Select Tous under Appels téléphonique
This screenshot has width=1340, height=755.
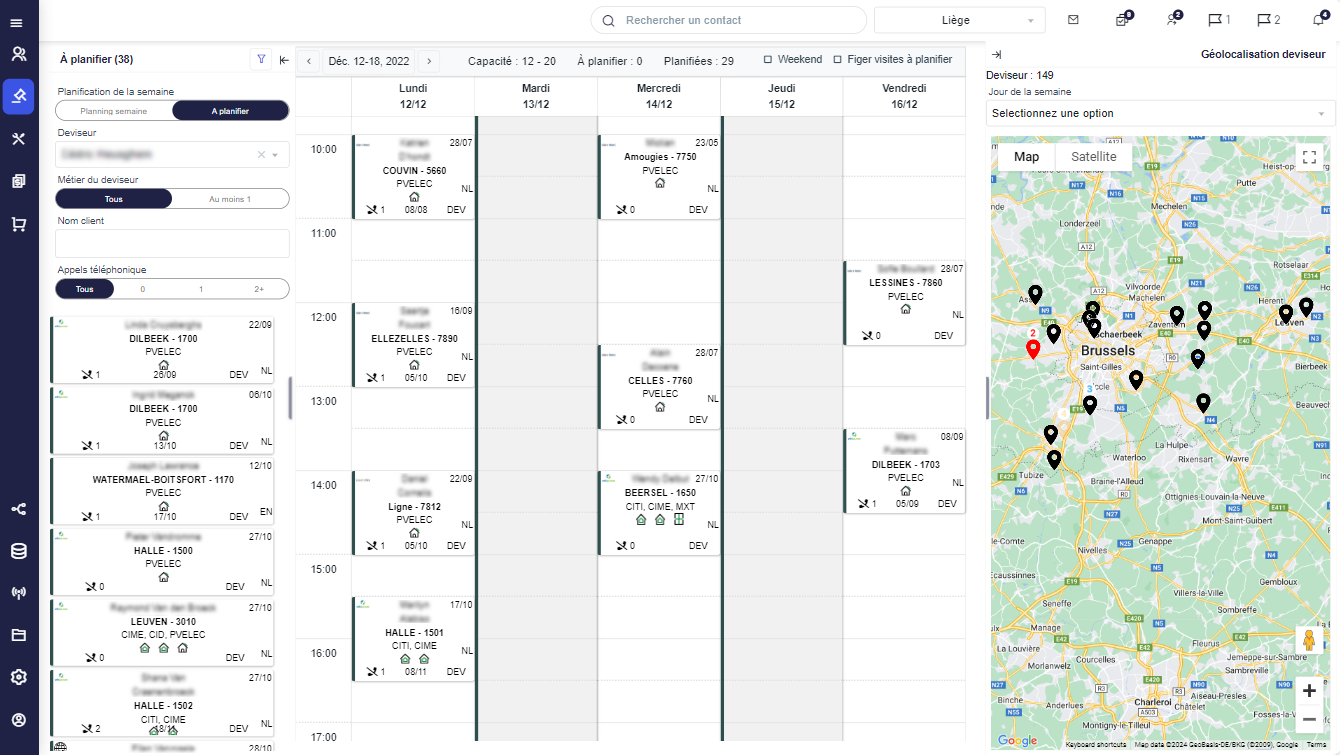click(85, 289)
